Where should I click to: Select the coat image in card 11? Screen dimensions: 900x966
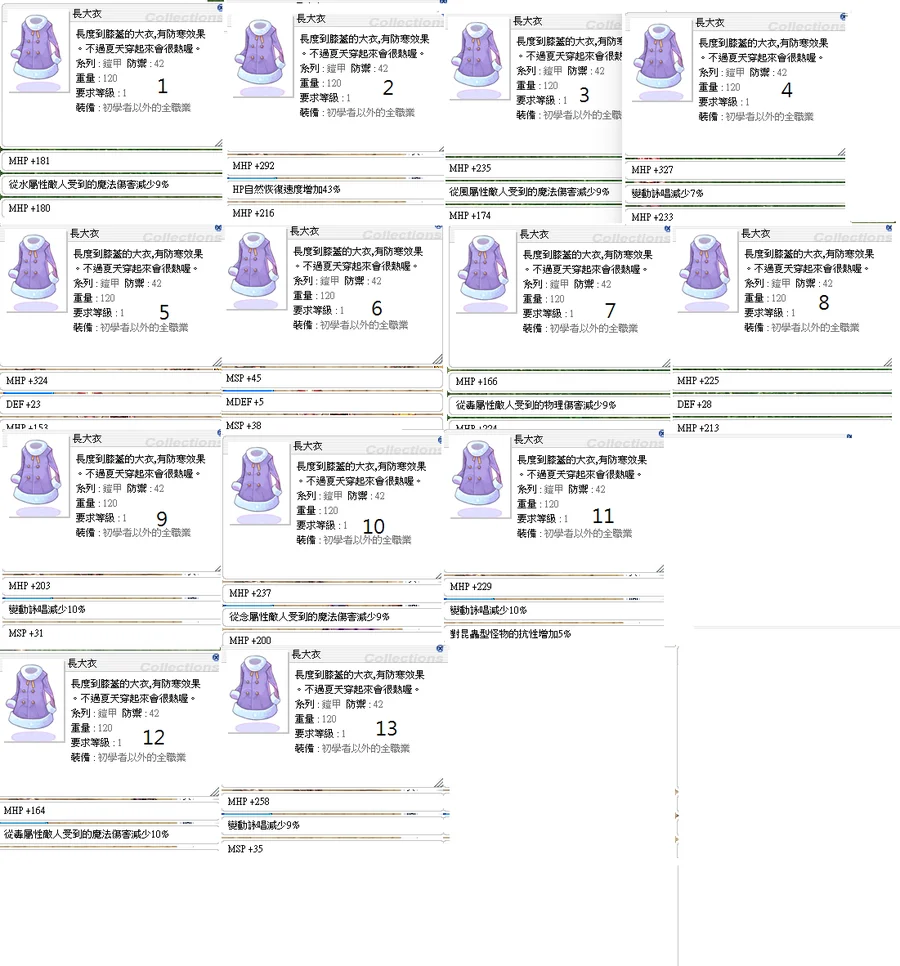[478, 474]
